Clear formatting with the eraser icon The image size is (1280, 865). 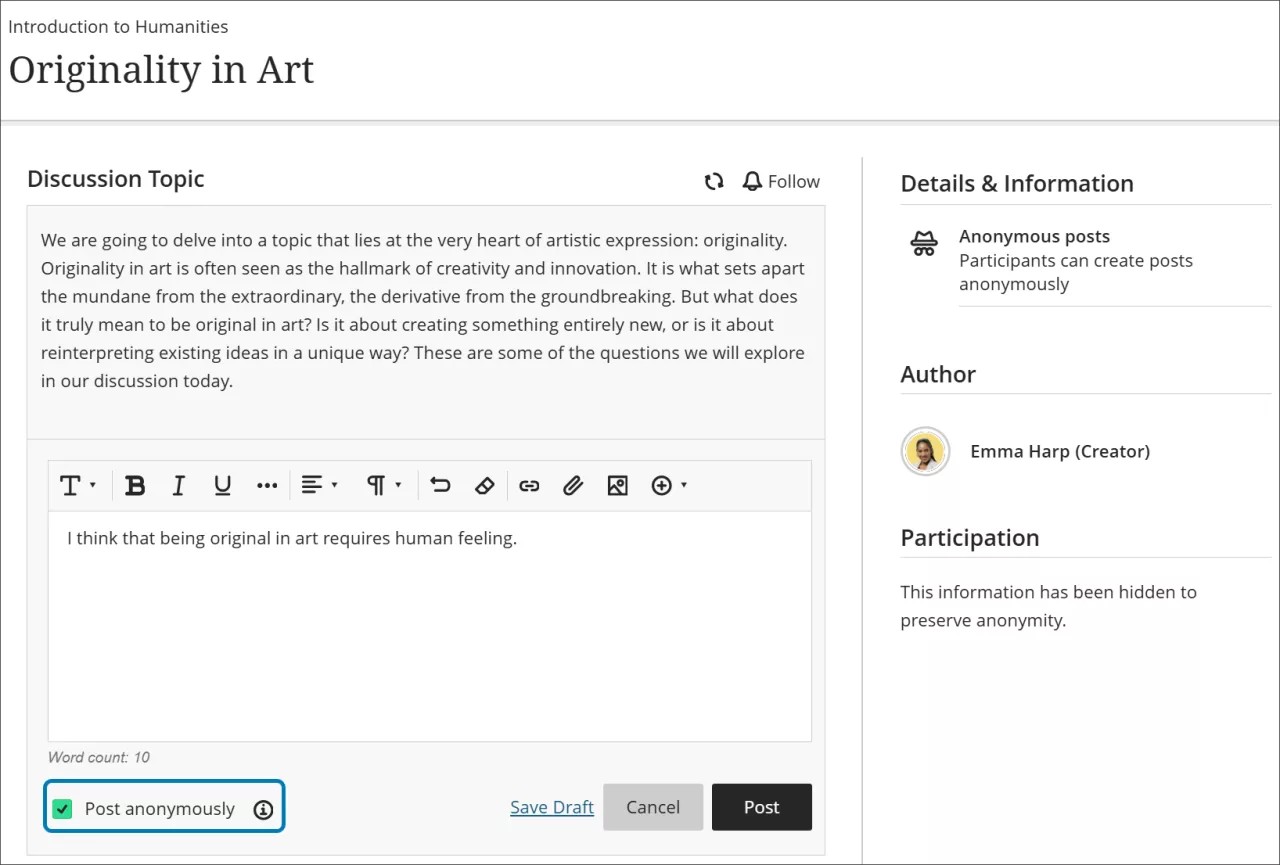click(485, 485)
